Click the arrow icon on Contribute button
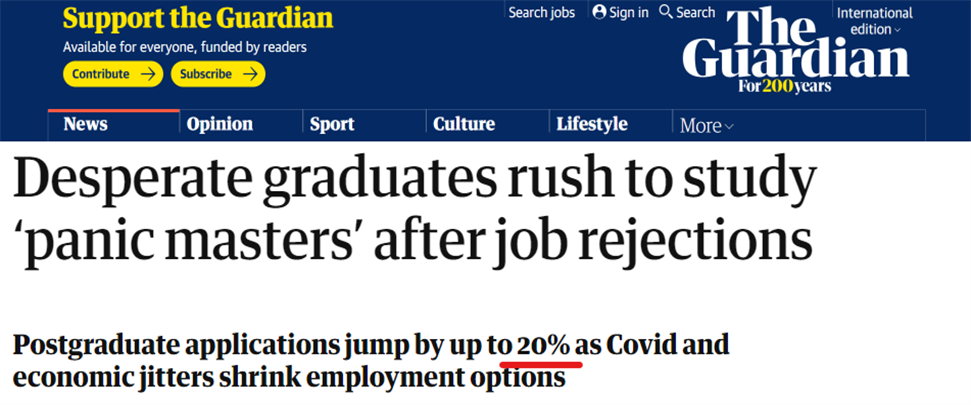This screenshot has height=405, width=971. coord(148,74)
